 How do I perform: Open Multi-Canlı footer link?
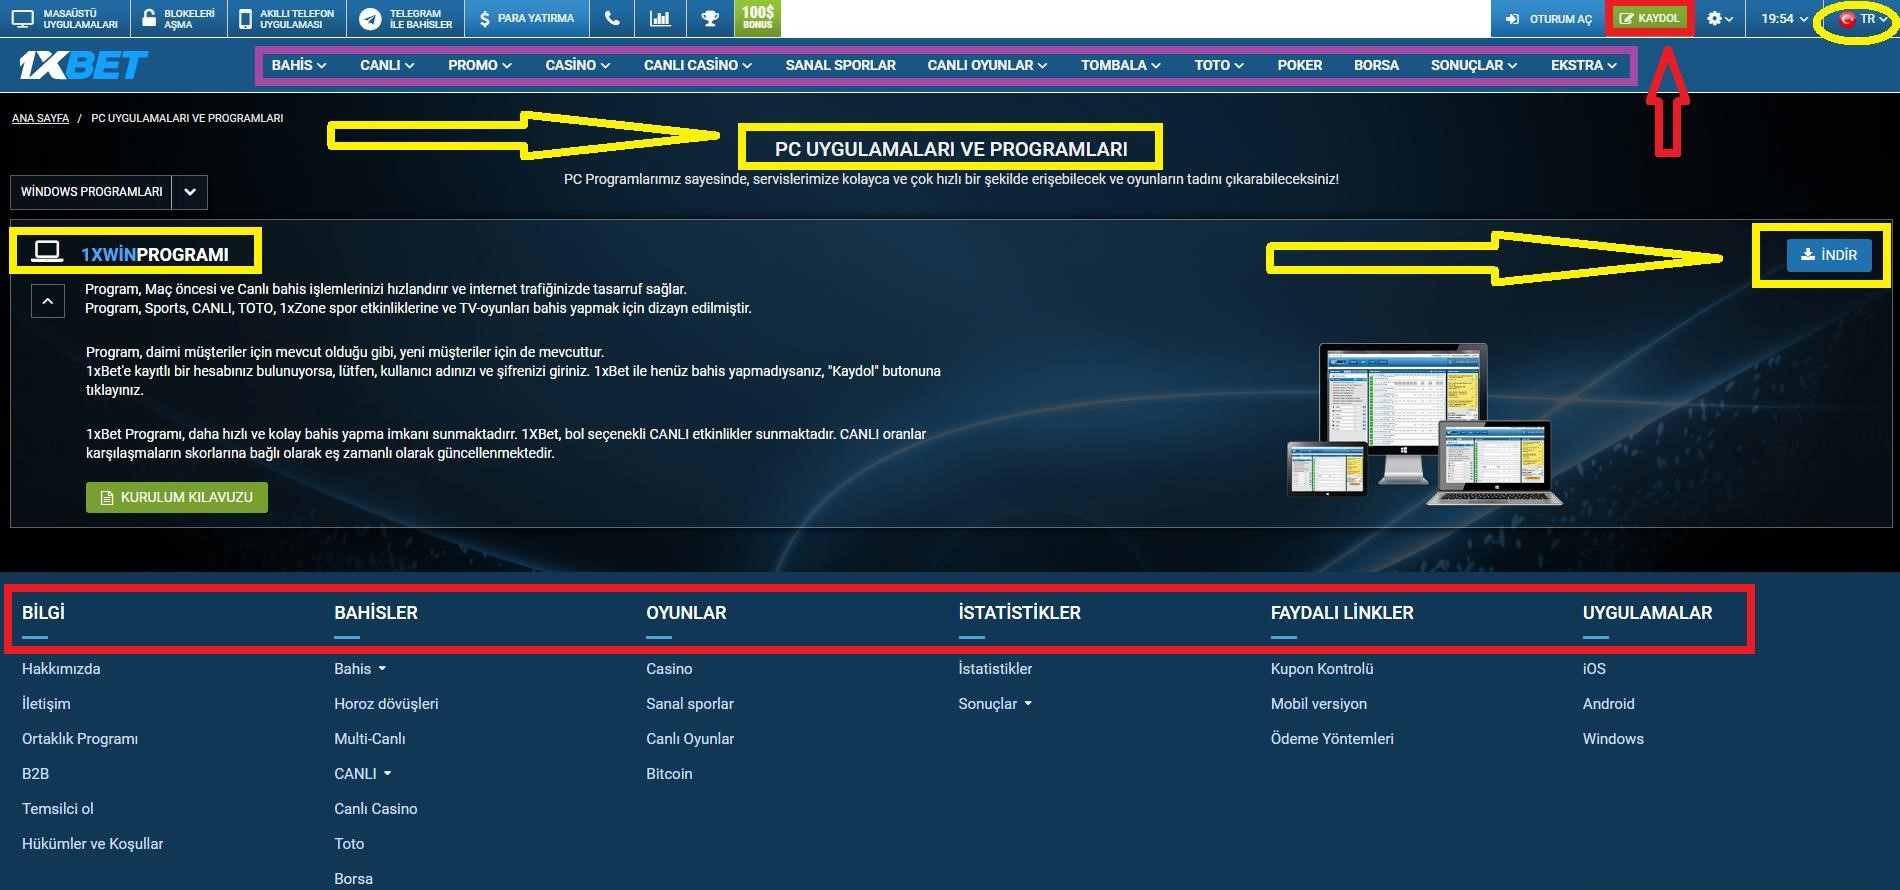coord(370,739)
